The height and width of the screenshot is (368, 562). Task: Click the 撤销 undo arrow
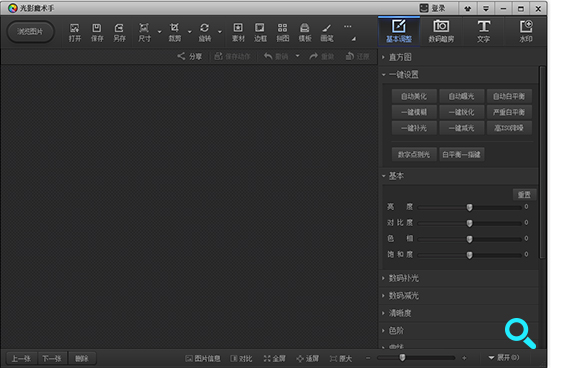point(268,56)
